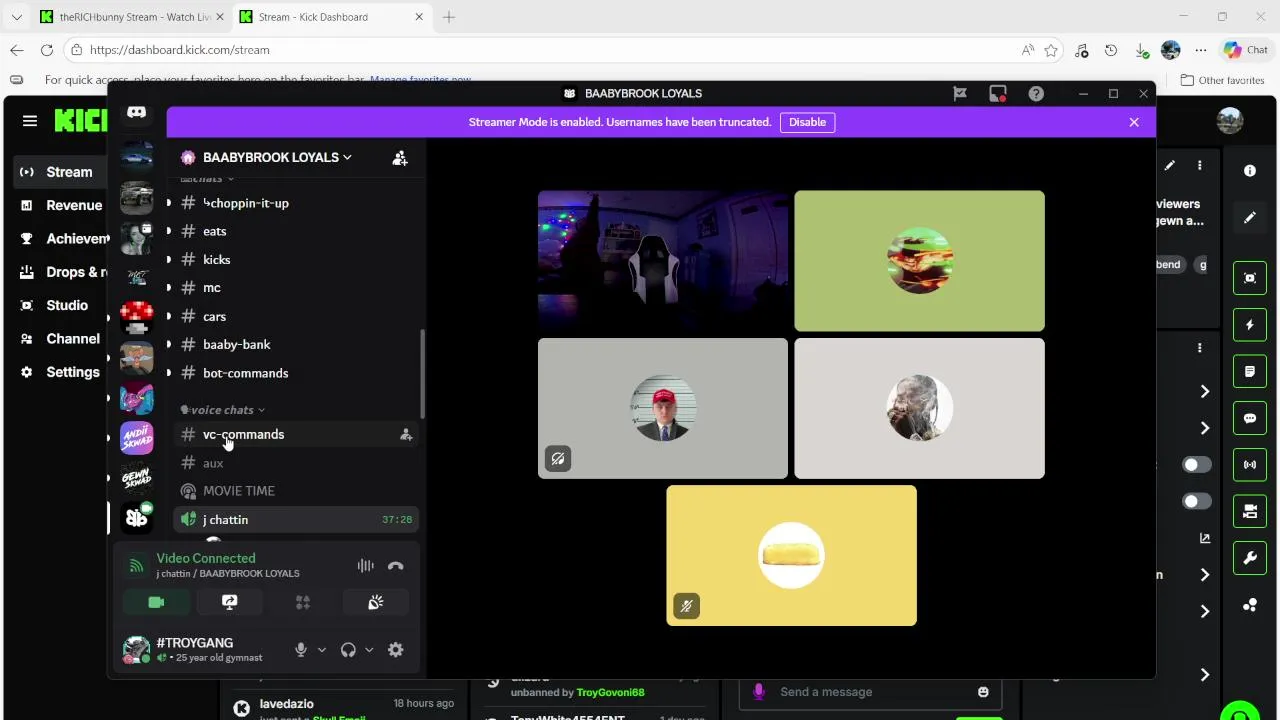Screen dimensions: 1280x720
Task: Expand the baaby-bank channel arrow
Action: [168, 345]
